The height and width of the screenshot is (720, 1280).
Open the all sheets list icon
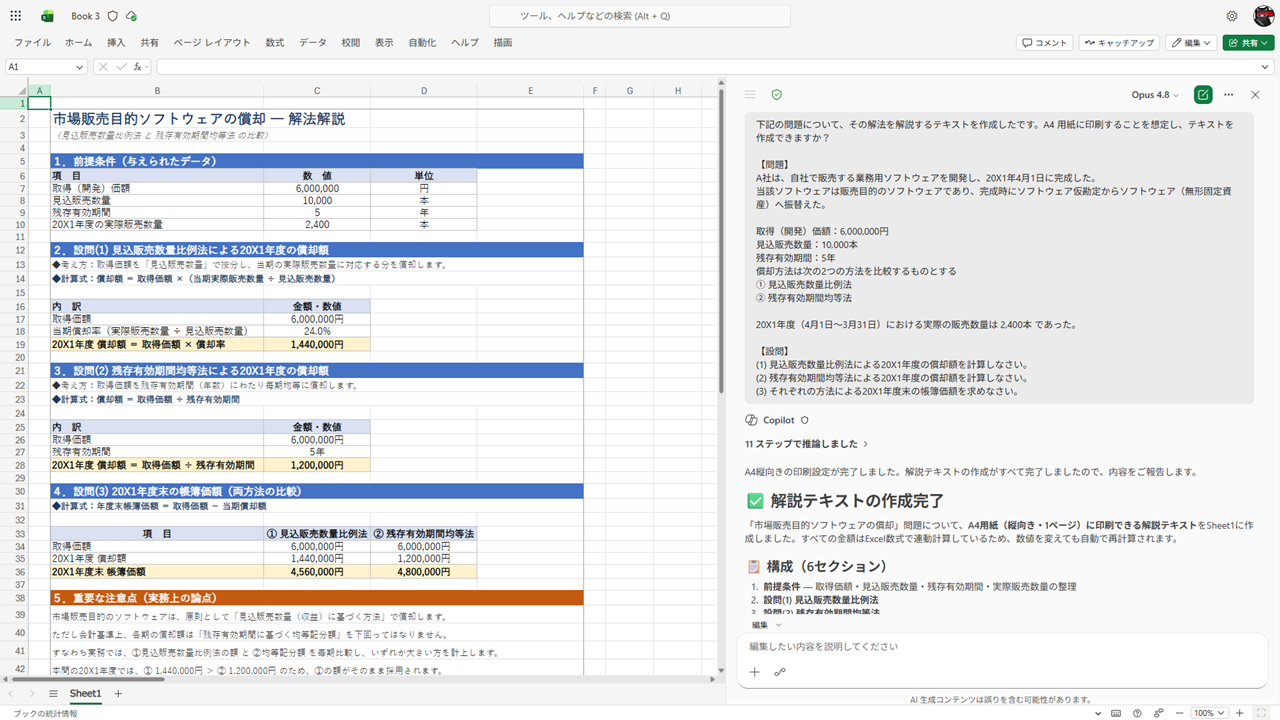53,693
